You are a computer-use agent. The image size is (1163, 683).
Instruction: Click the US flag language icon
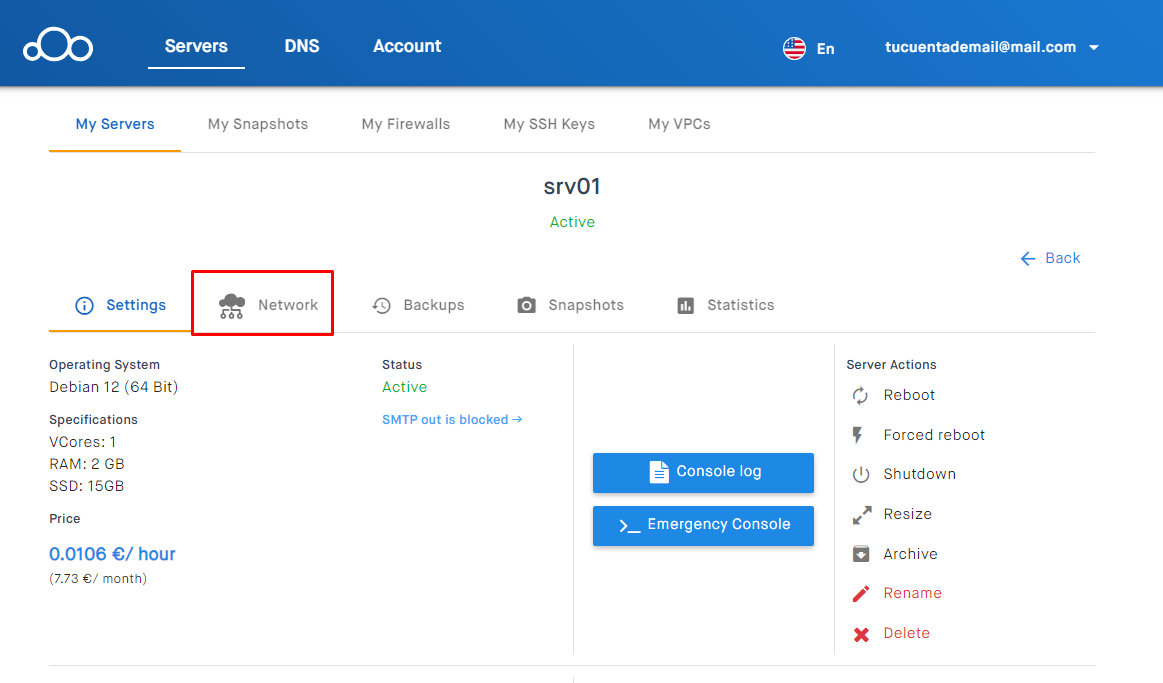794,48
